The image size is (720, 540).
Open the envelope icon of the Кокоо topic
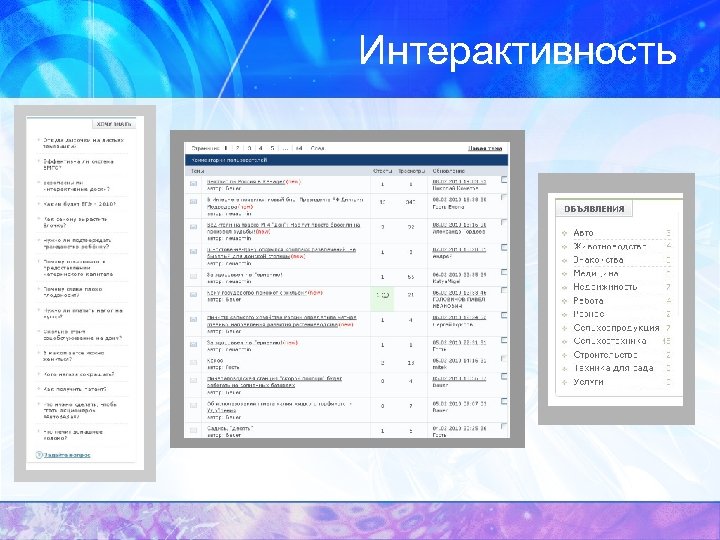tap(193, 362)
